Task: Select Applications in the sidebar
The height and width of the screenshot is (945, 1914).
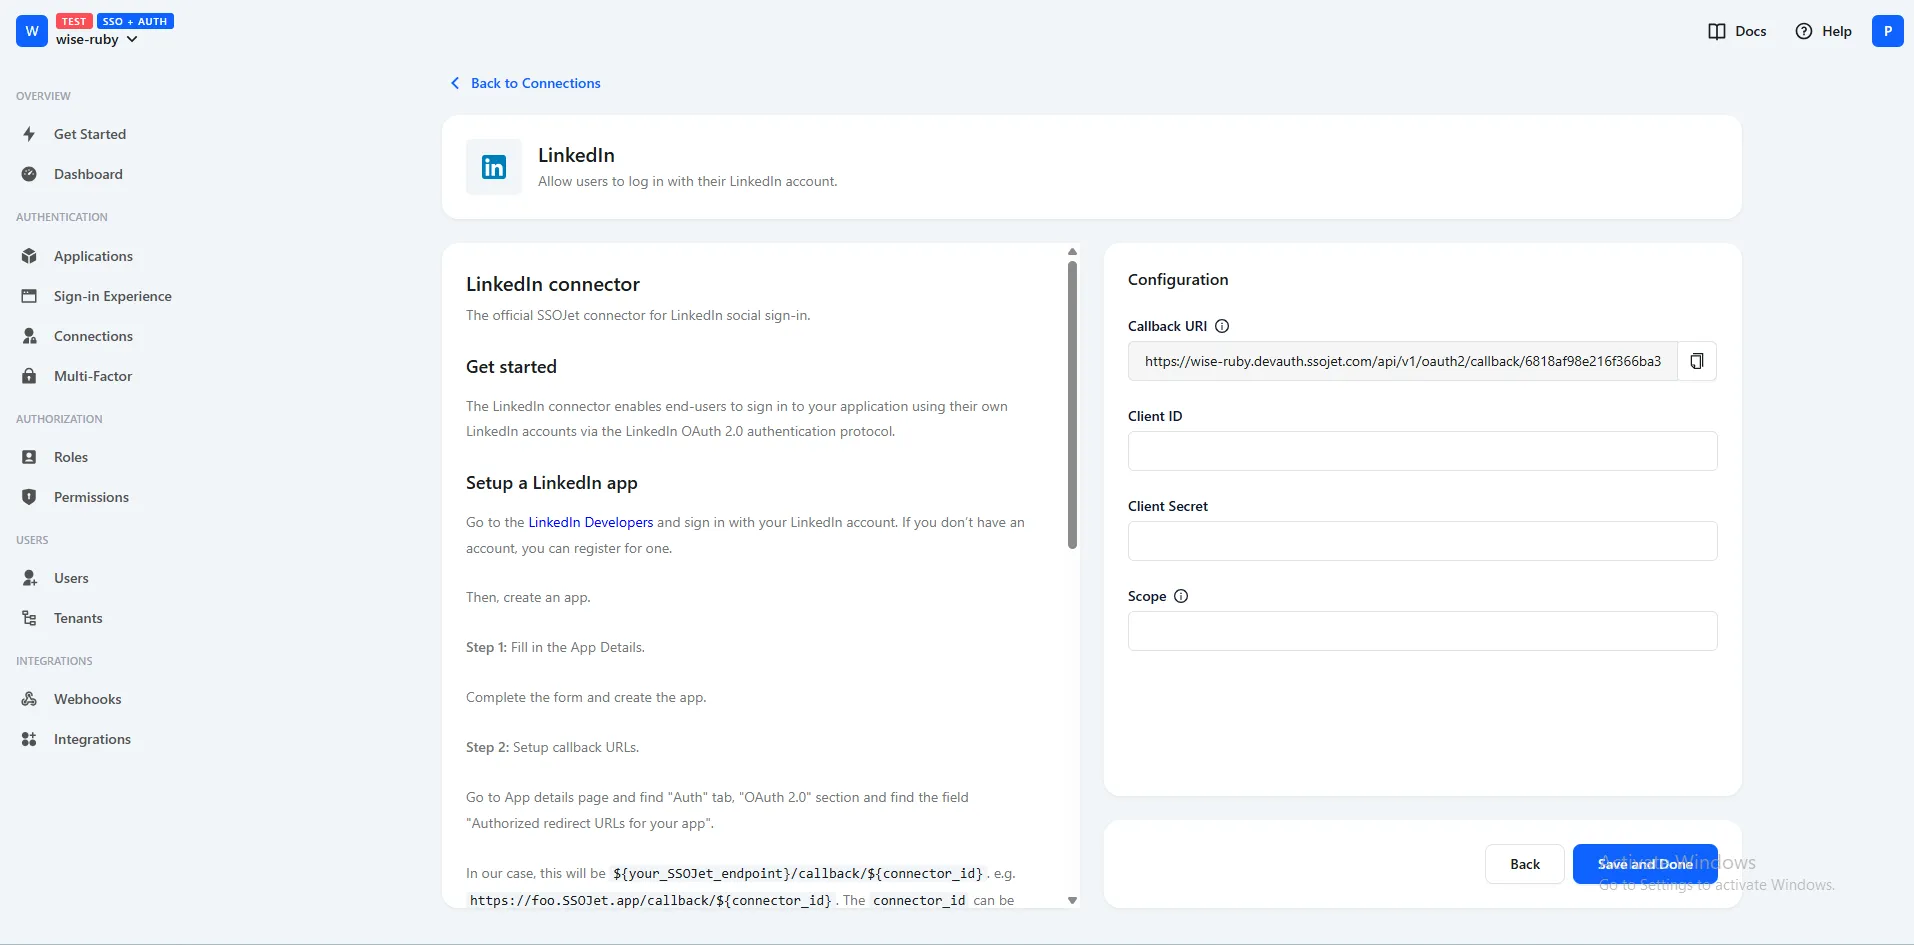Action: [x=93, y=256]
